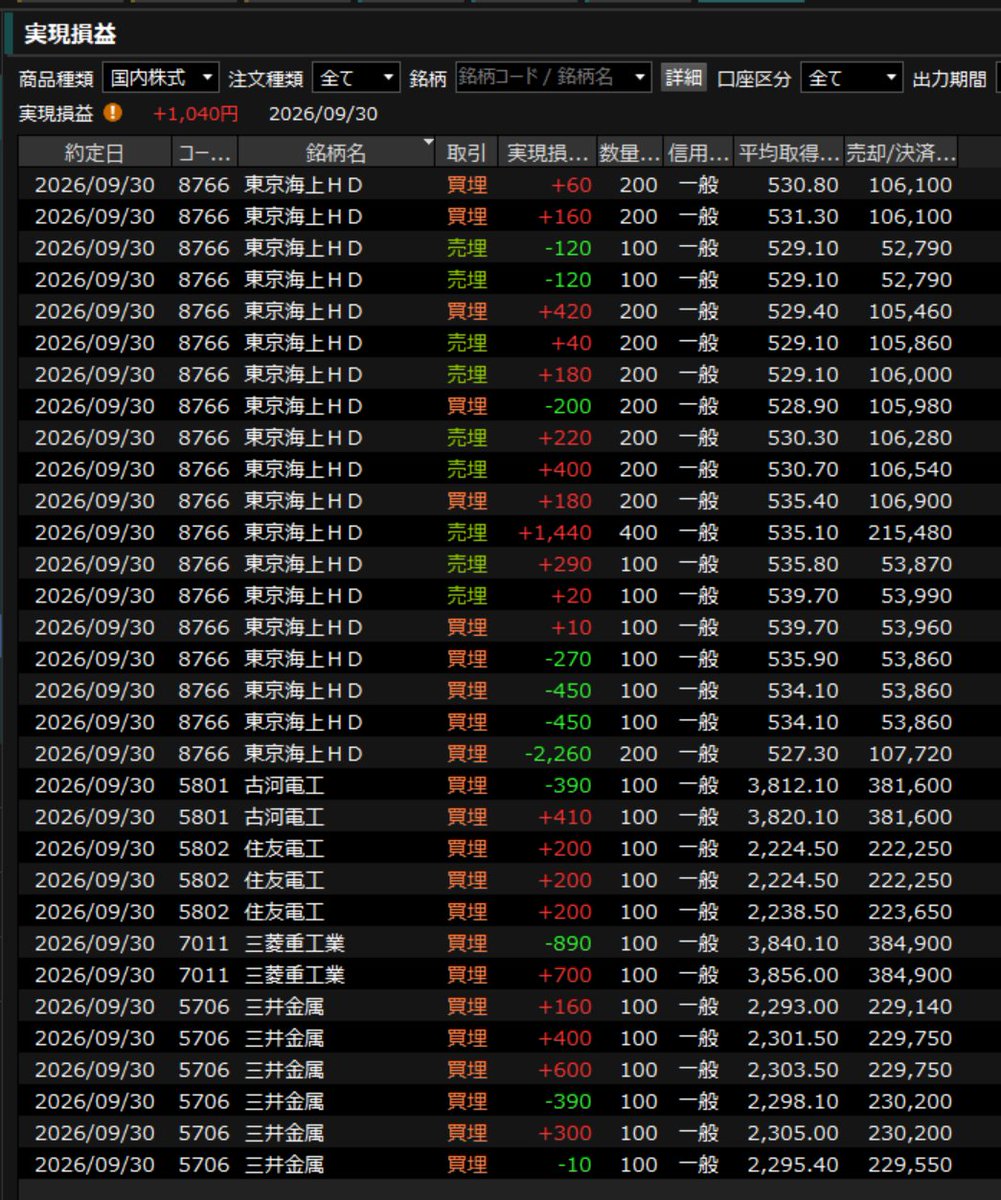Select the 223,650 amount cell

(x=910, y=912)
